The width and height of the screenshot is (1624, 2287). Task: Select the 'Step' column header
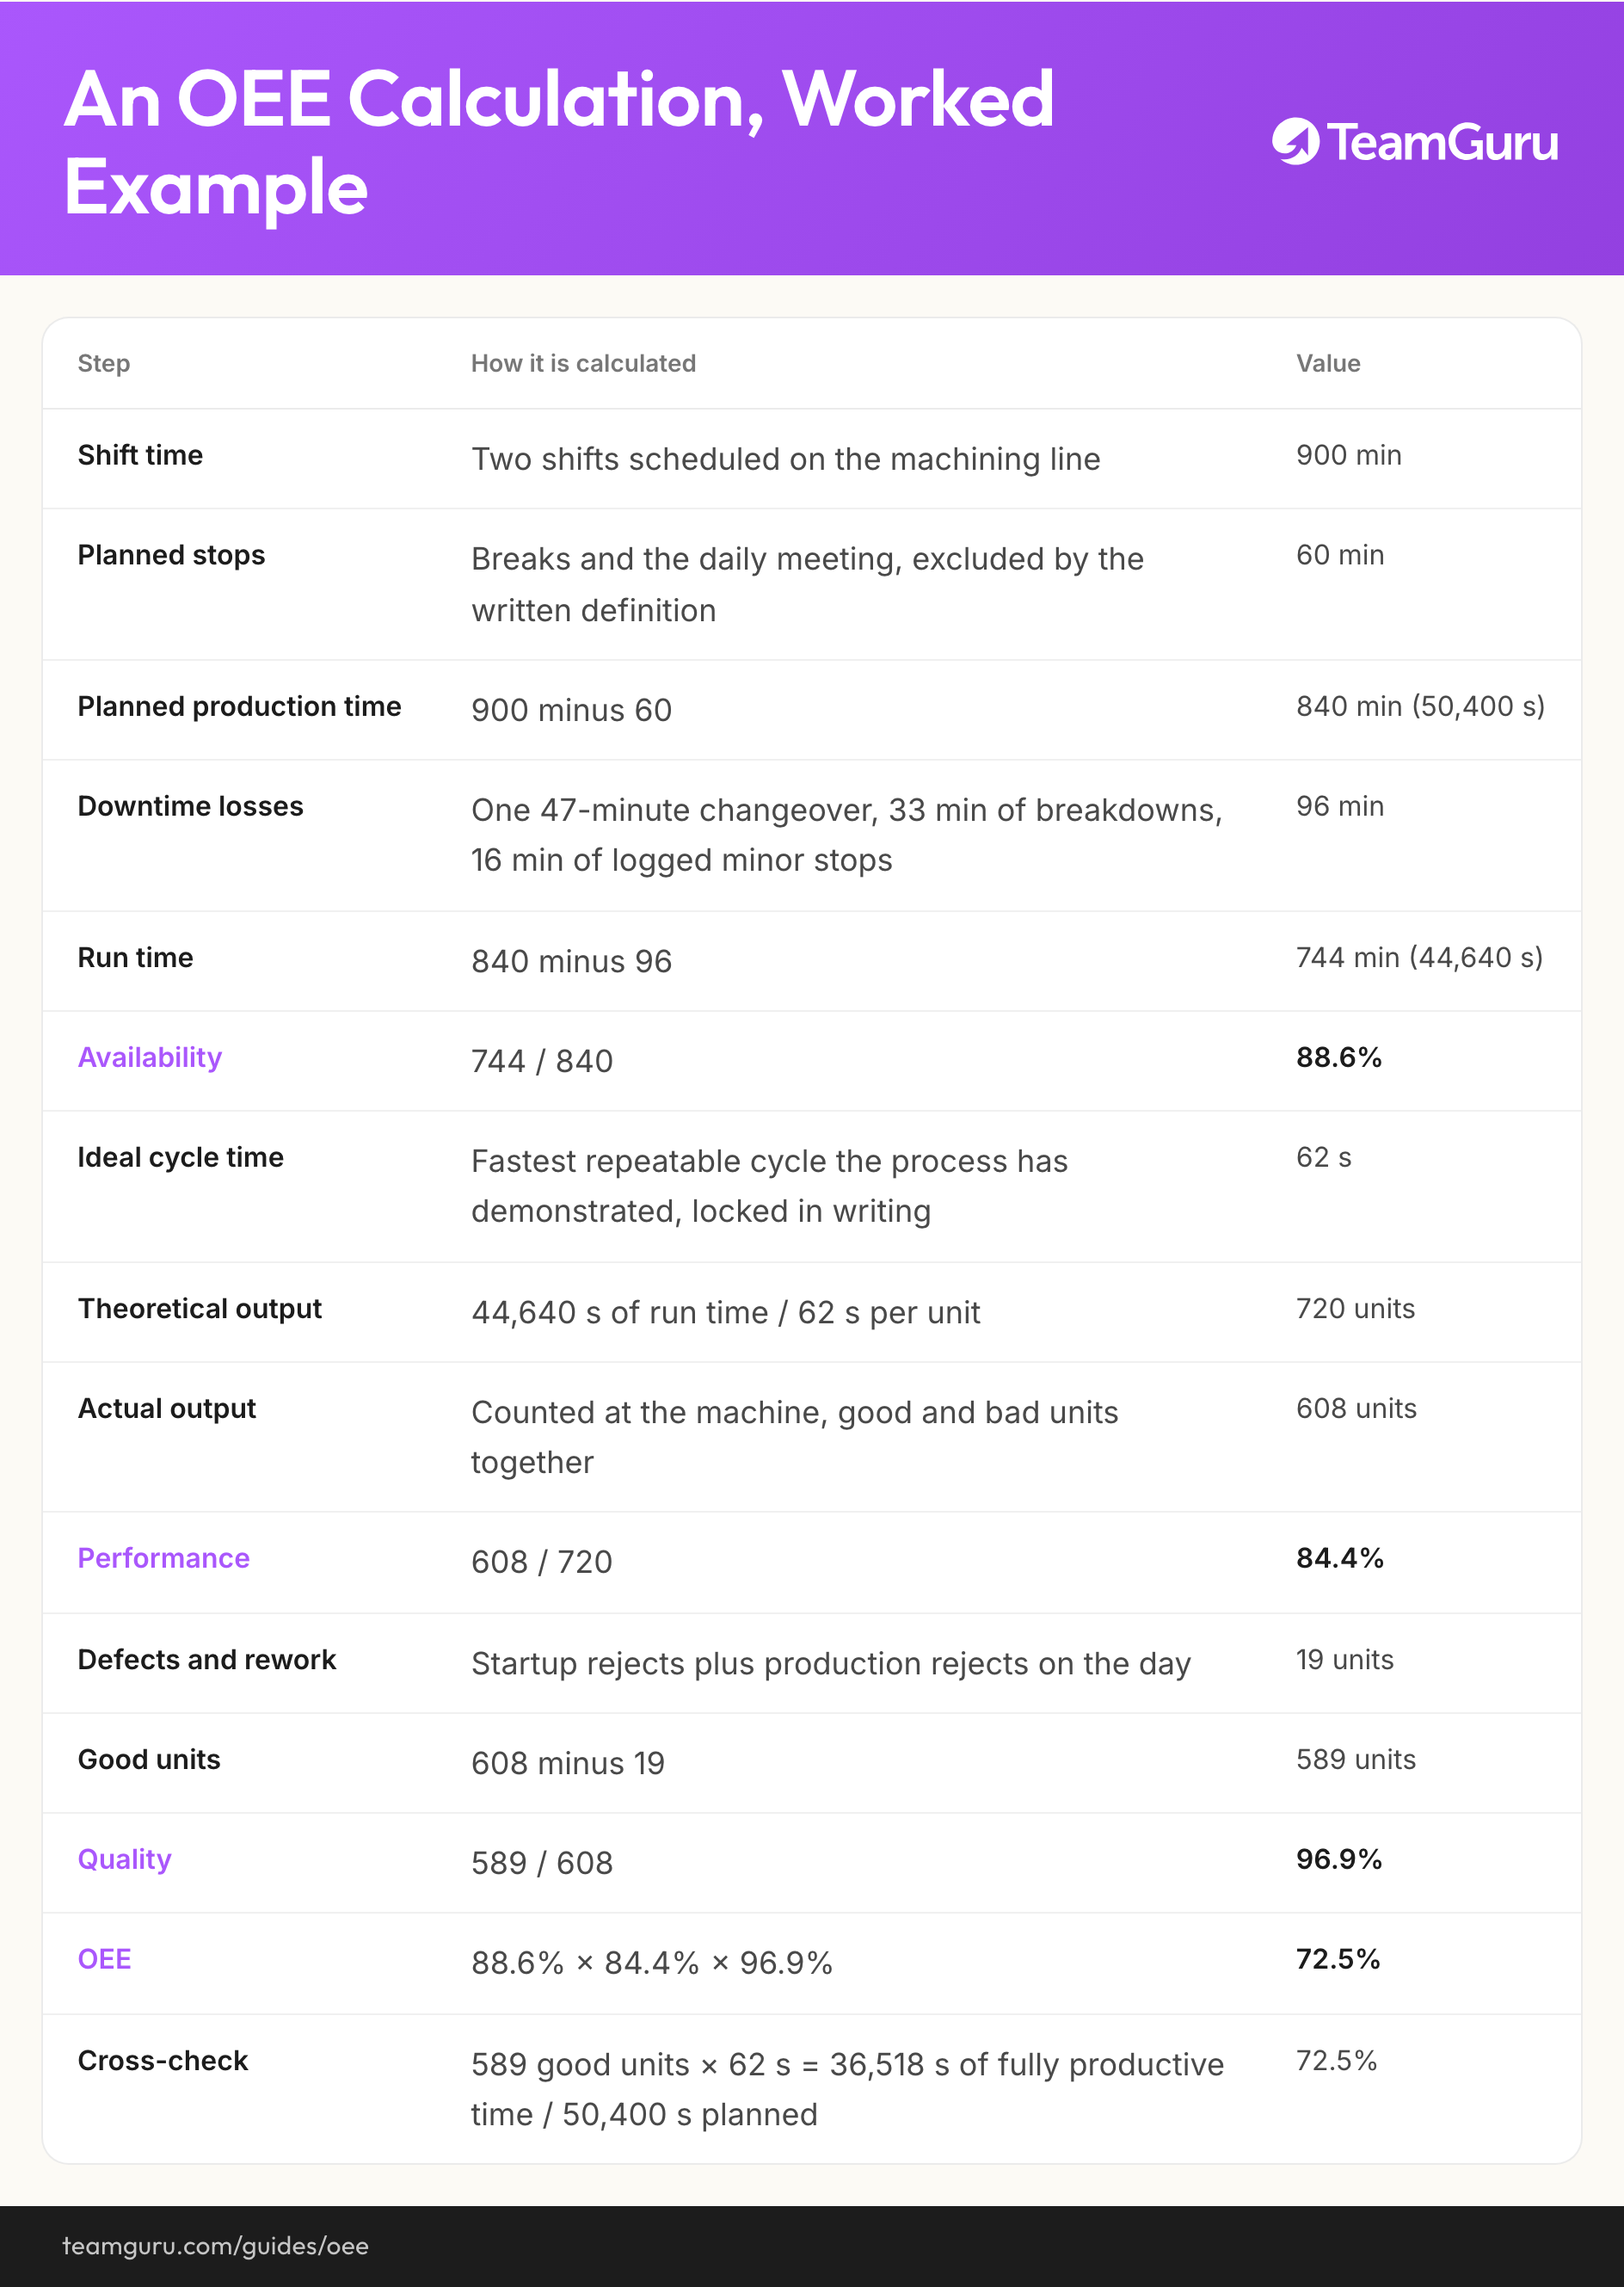tap(104, 363)
